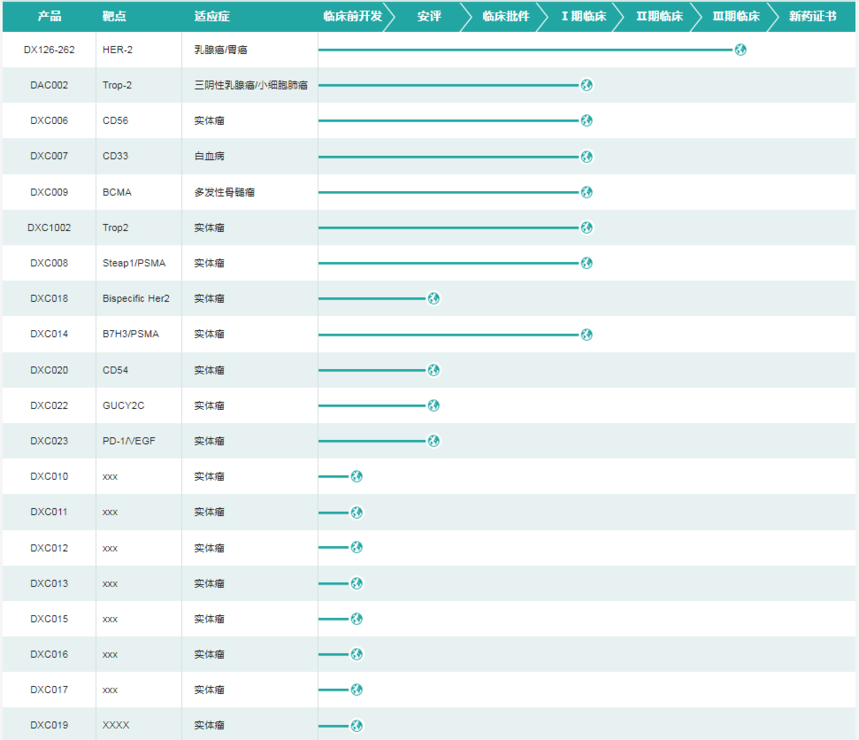Select the 临床前开发 stage header
This screenshot has height=740, width=859.
pyautogui.click(x=352, y=16)
